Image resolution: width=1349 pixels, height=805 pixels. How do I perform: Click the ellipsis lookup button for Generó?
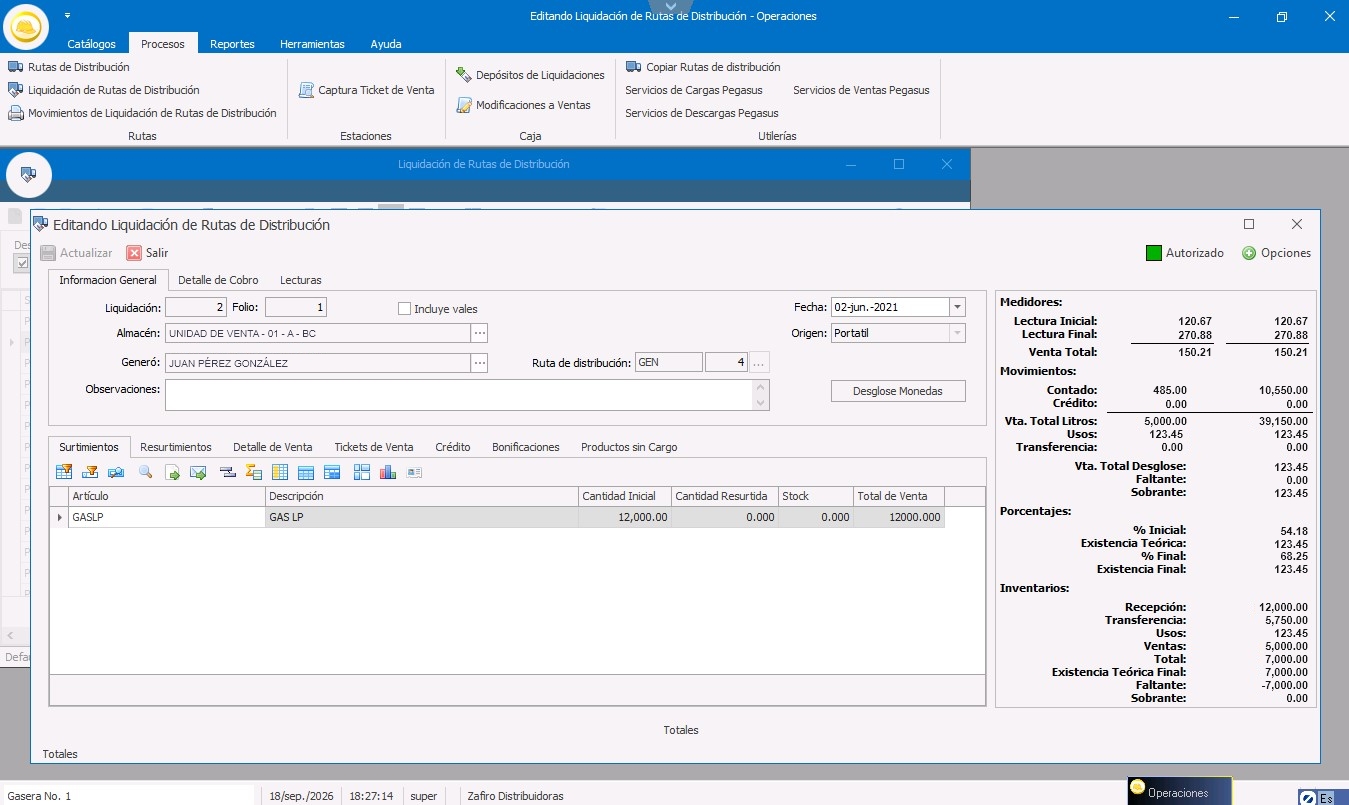480,363
